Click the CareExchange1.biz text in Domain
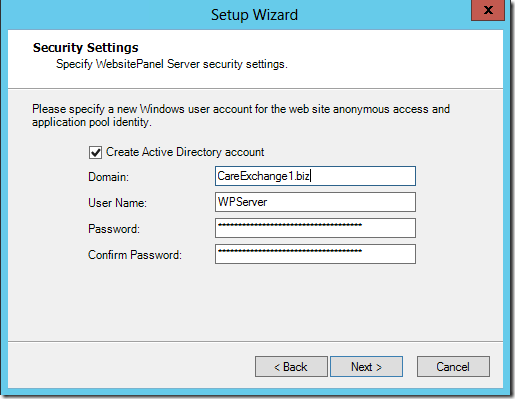Image resolution: width=515 pixels, height=399 pixels. point(263,176)
